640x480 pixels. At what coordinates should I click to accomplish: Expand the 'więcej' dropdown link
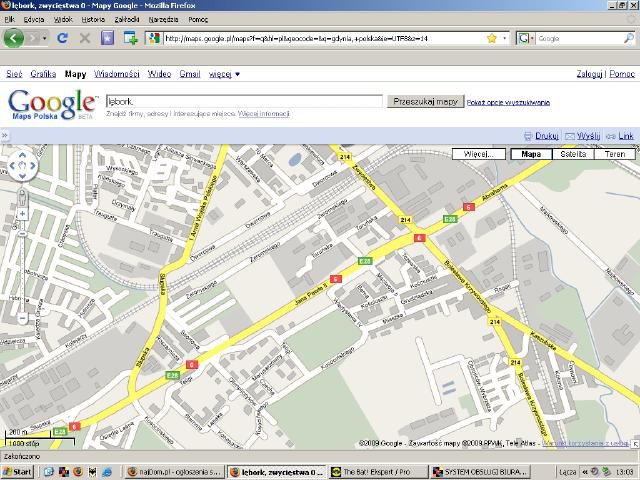tap(224, 74)
